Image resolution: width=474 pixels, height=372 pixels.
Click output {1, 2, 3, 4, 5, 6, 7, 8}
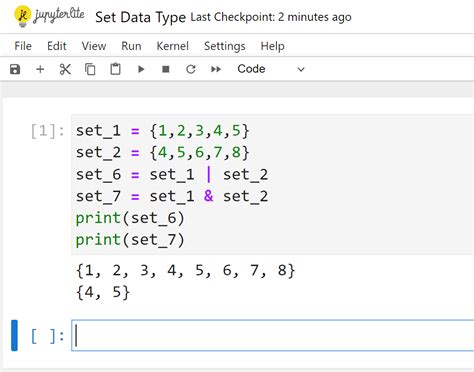[x=186, y=270]
